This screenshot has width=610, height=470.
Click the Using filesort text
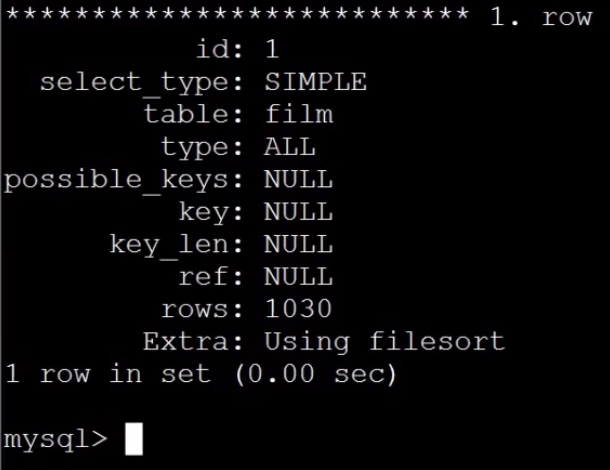[384, 342]
